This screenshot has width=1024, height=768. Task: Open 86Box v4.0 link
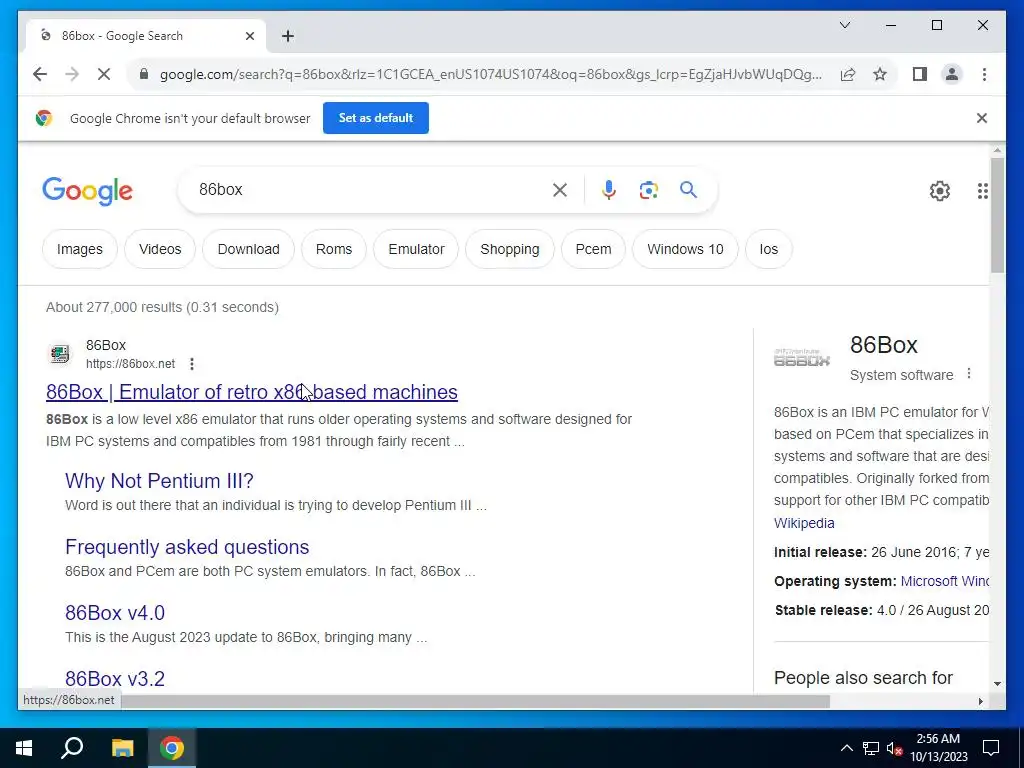(115, 613)
